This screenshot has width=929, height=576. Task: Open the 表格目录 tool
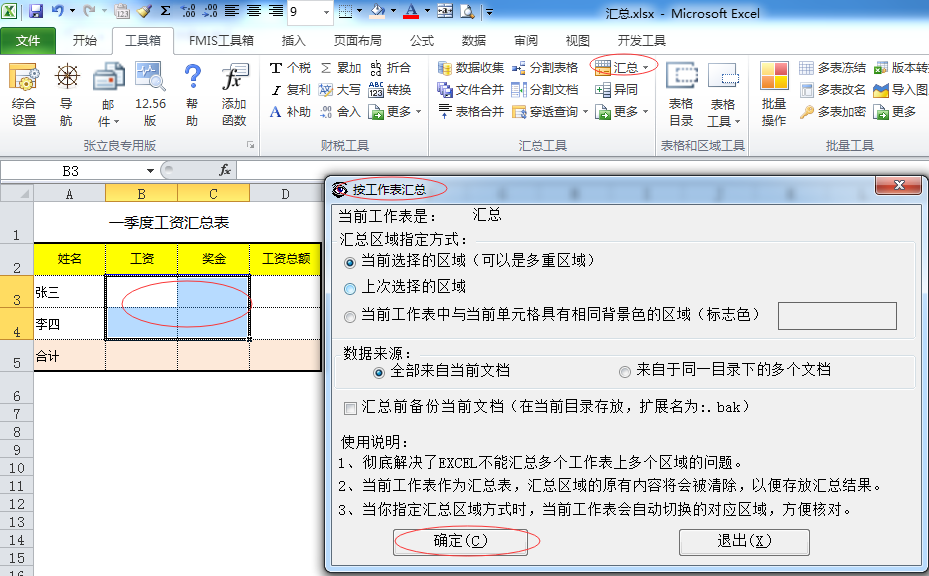pyautogui.click(x=681, y=94)
